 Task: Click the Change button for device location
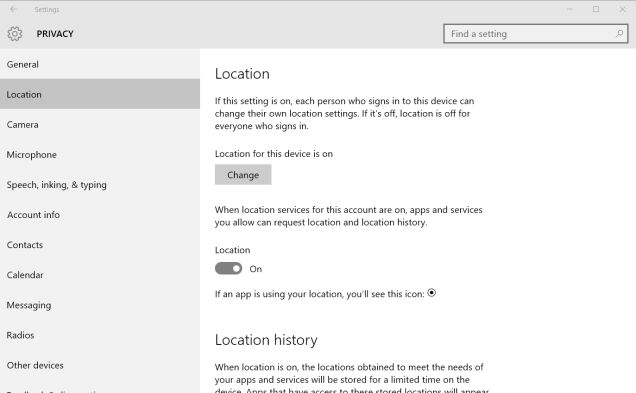(243, 174)
